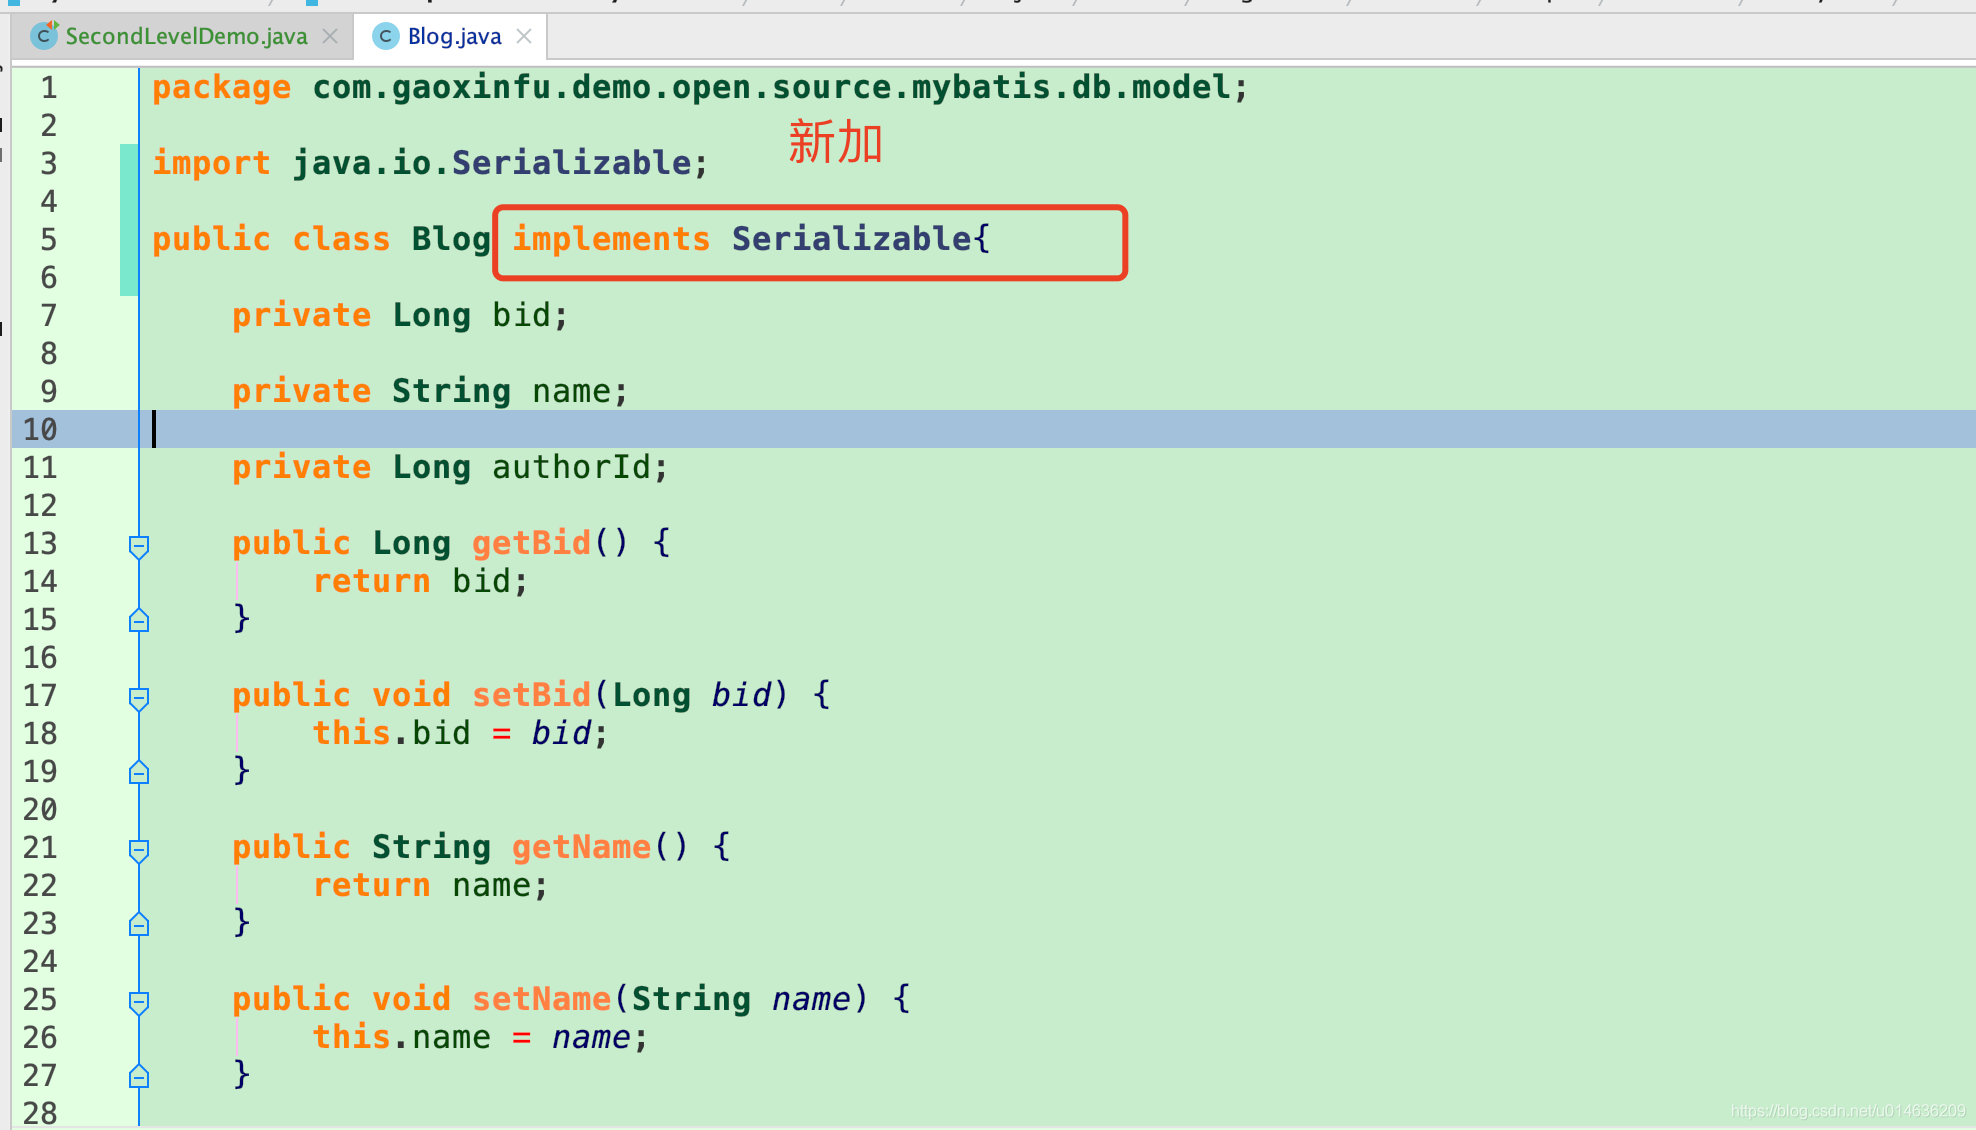The image size is (1976, 1130).
Task: Click fold end marker at line 23
Action: tap(139, 924)
